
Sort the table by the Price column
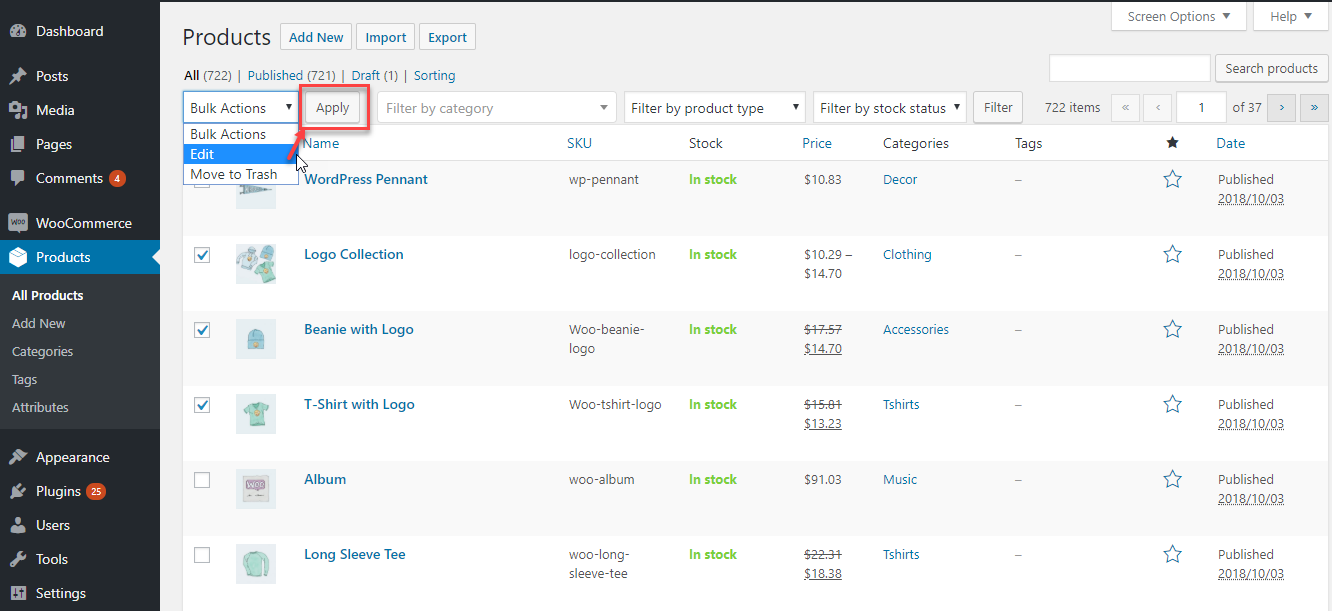tap(817, 143)
